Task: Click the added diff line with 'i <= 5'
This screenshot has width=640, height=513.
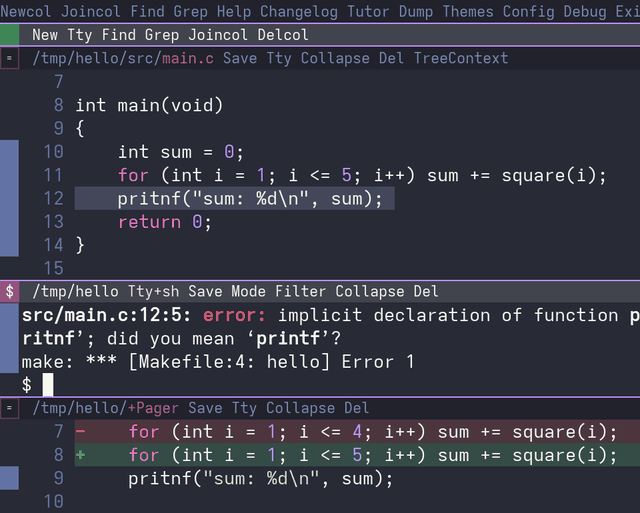Action: [x=357, y=455]
